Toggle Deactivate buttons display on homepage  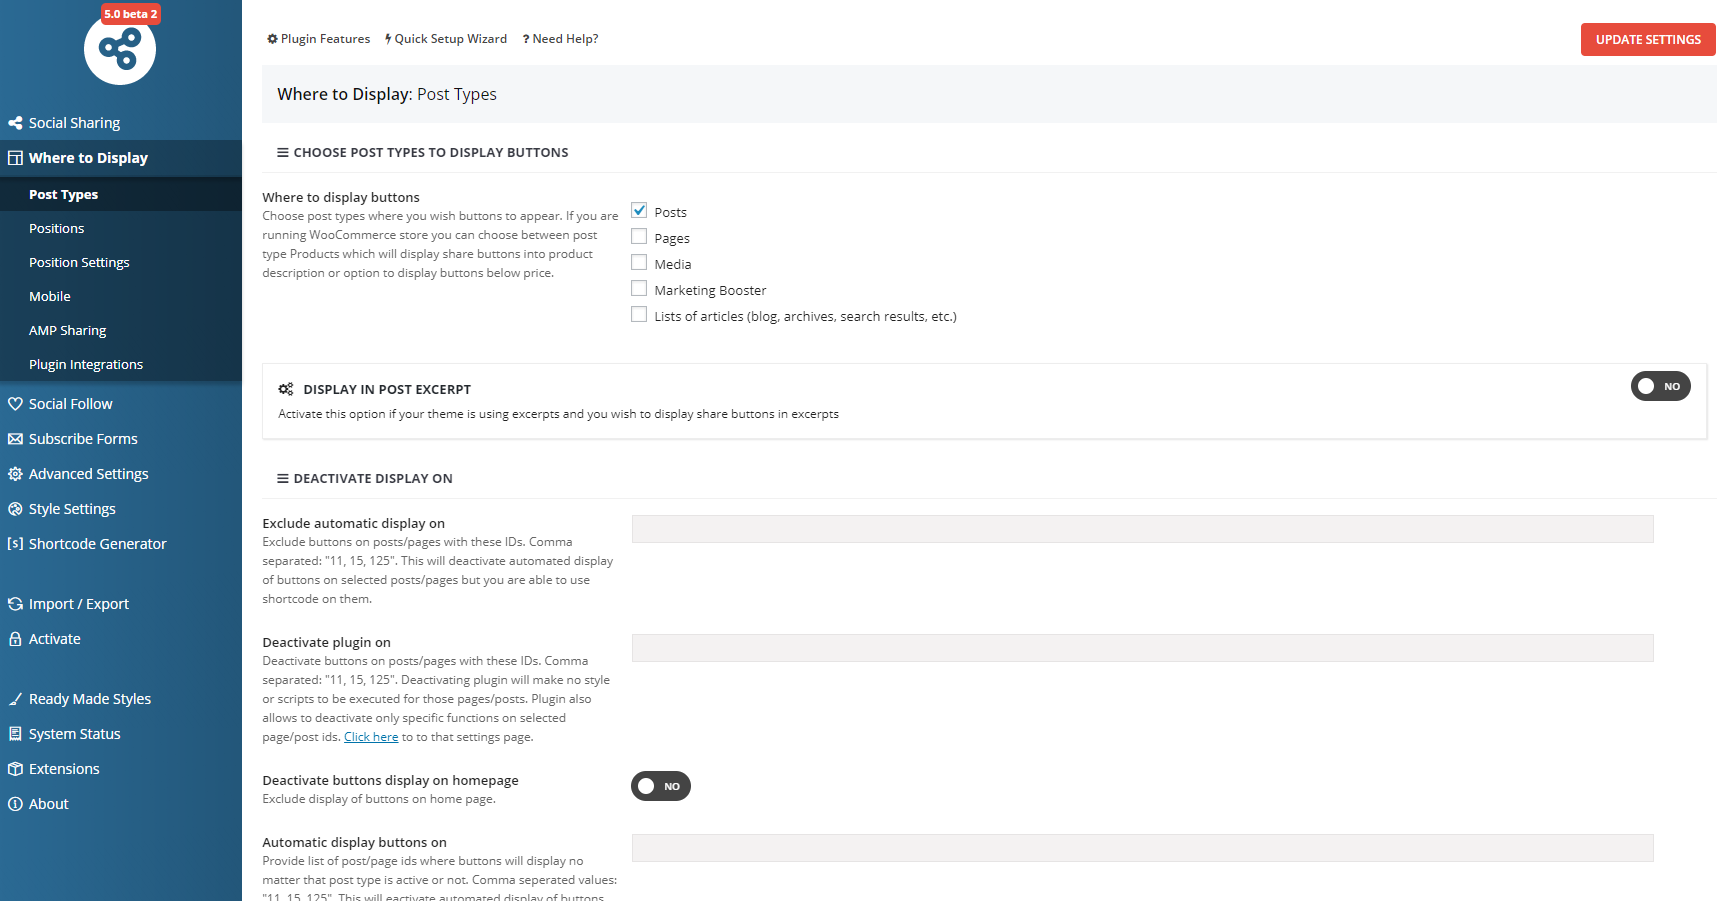tap(660, 786)
